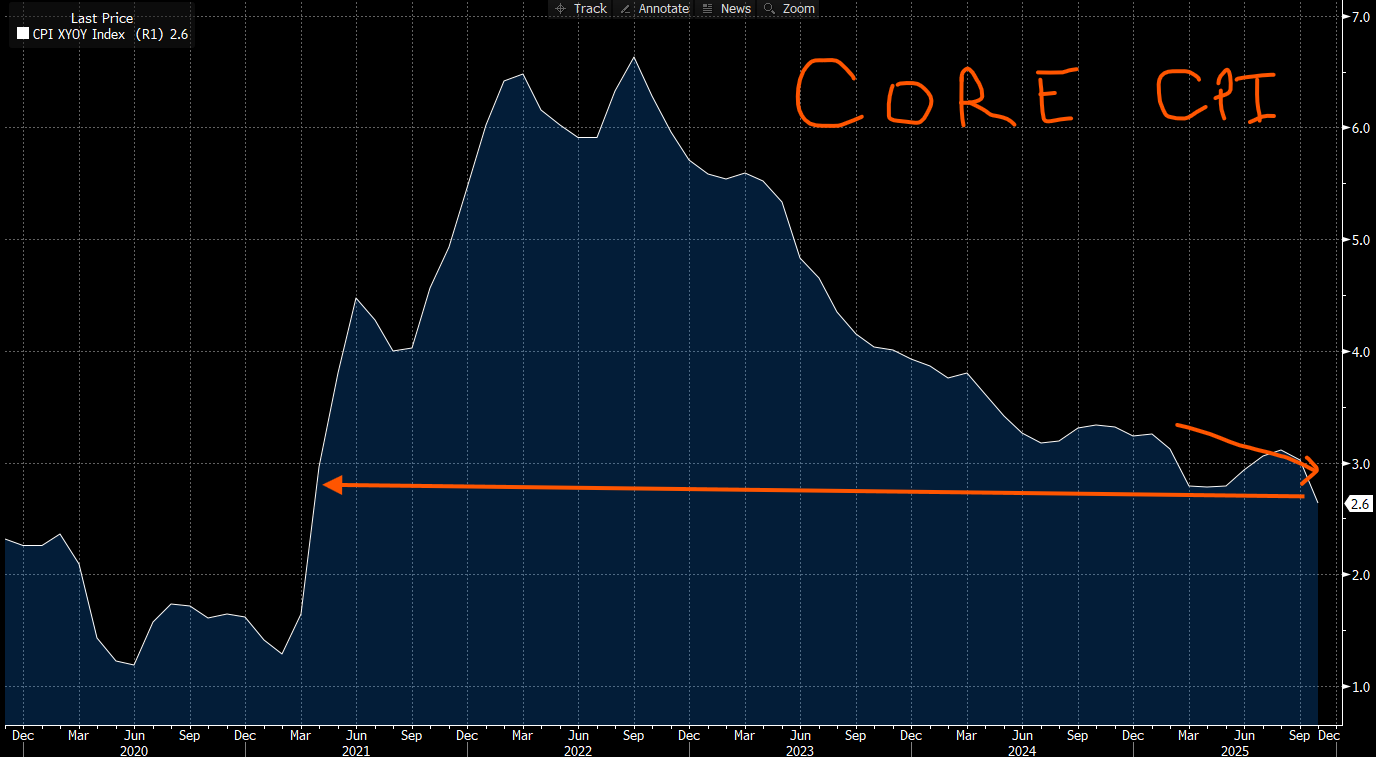
Task: Click the 2021 year label on time axis
Action: pos(356,749)
